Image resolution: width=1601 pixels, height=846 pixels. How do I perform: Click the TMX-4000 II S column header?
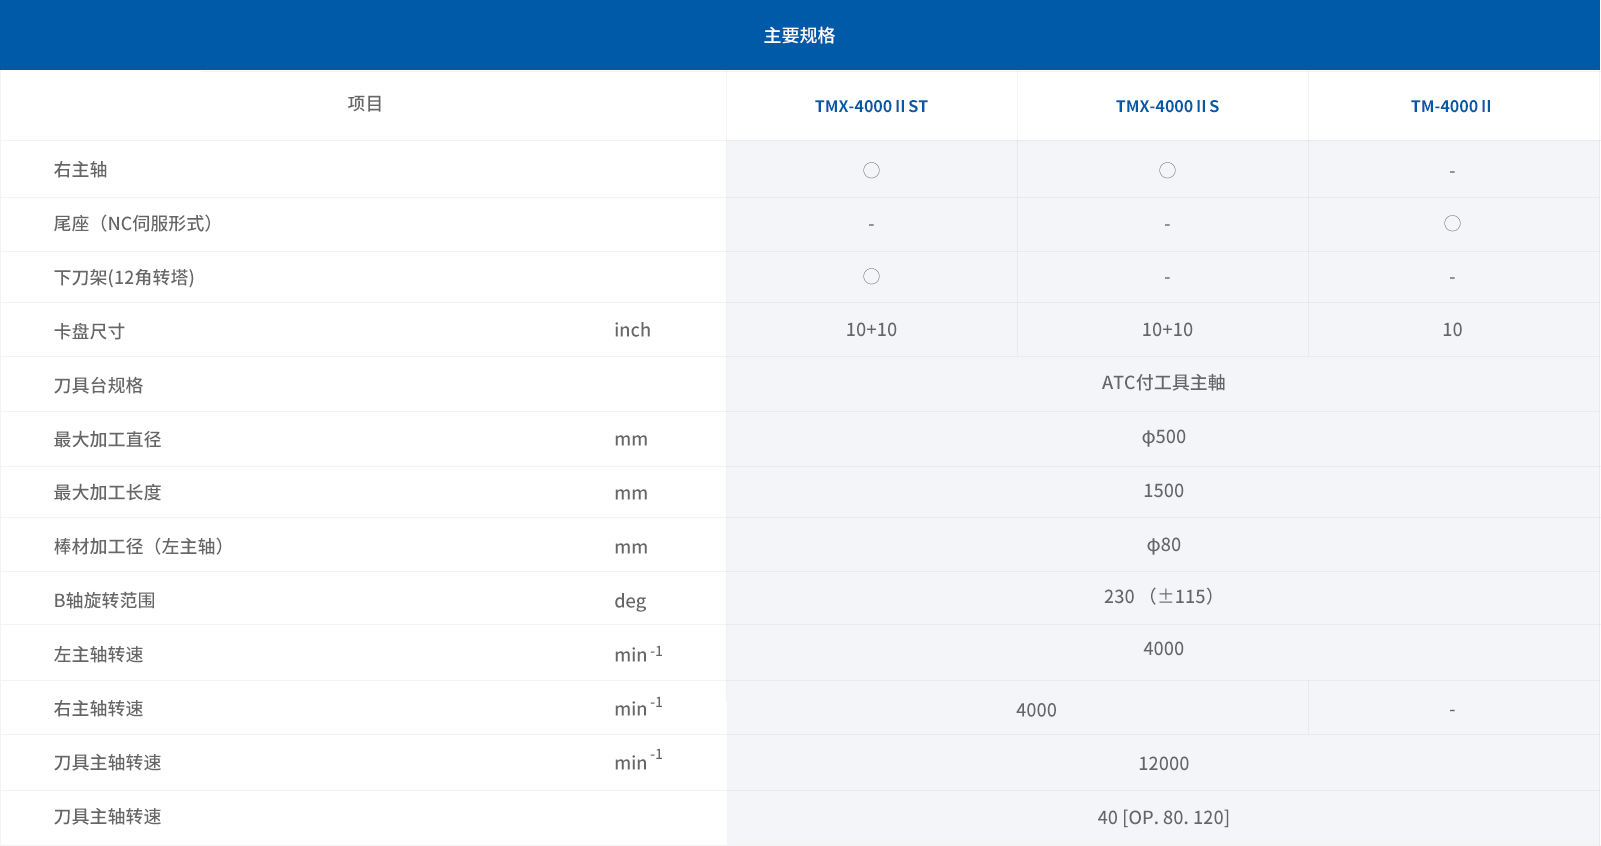pyautogui.click(x=1167, y=106)
